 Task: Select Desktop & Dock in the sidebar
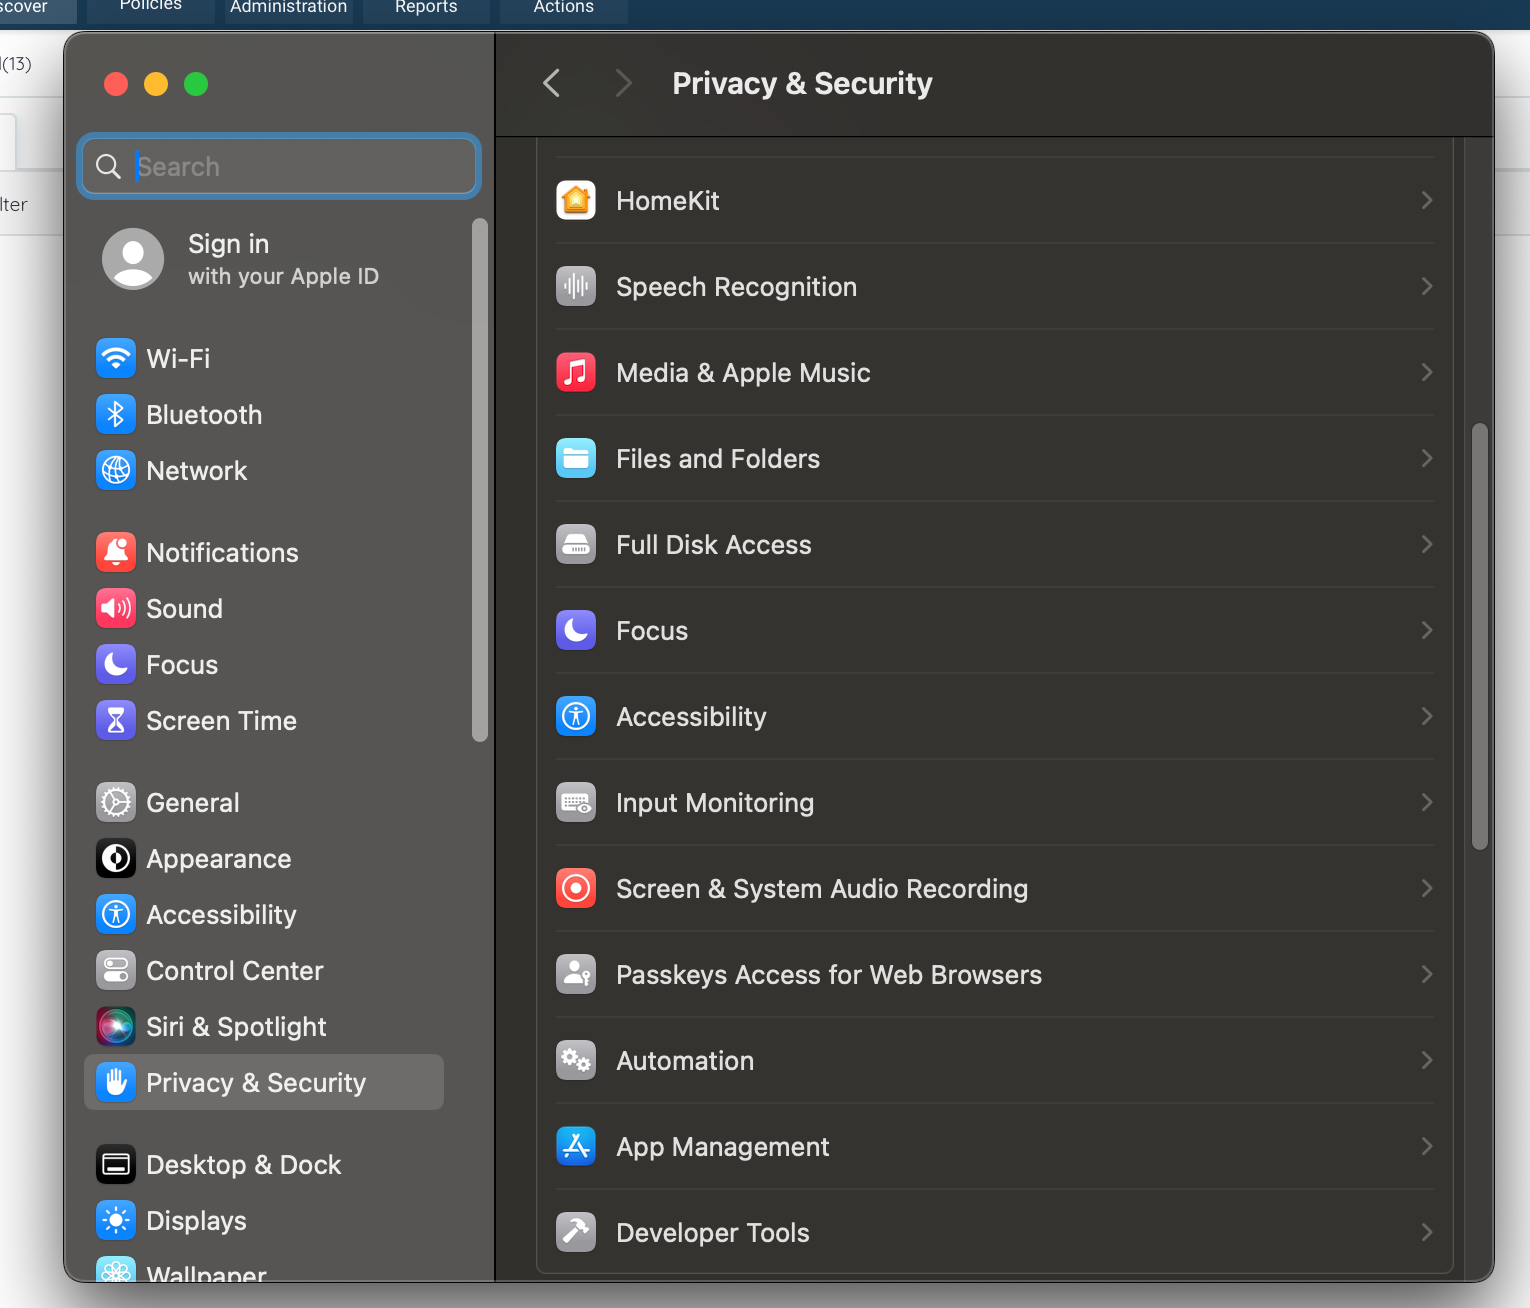tap(243, 1165)
